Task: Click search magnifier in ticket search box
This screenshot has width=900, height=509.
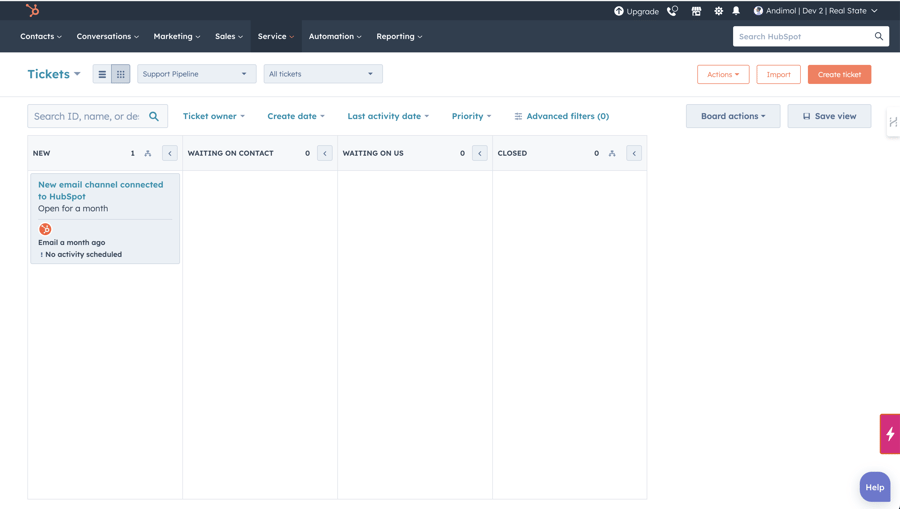Action: 154,116
